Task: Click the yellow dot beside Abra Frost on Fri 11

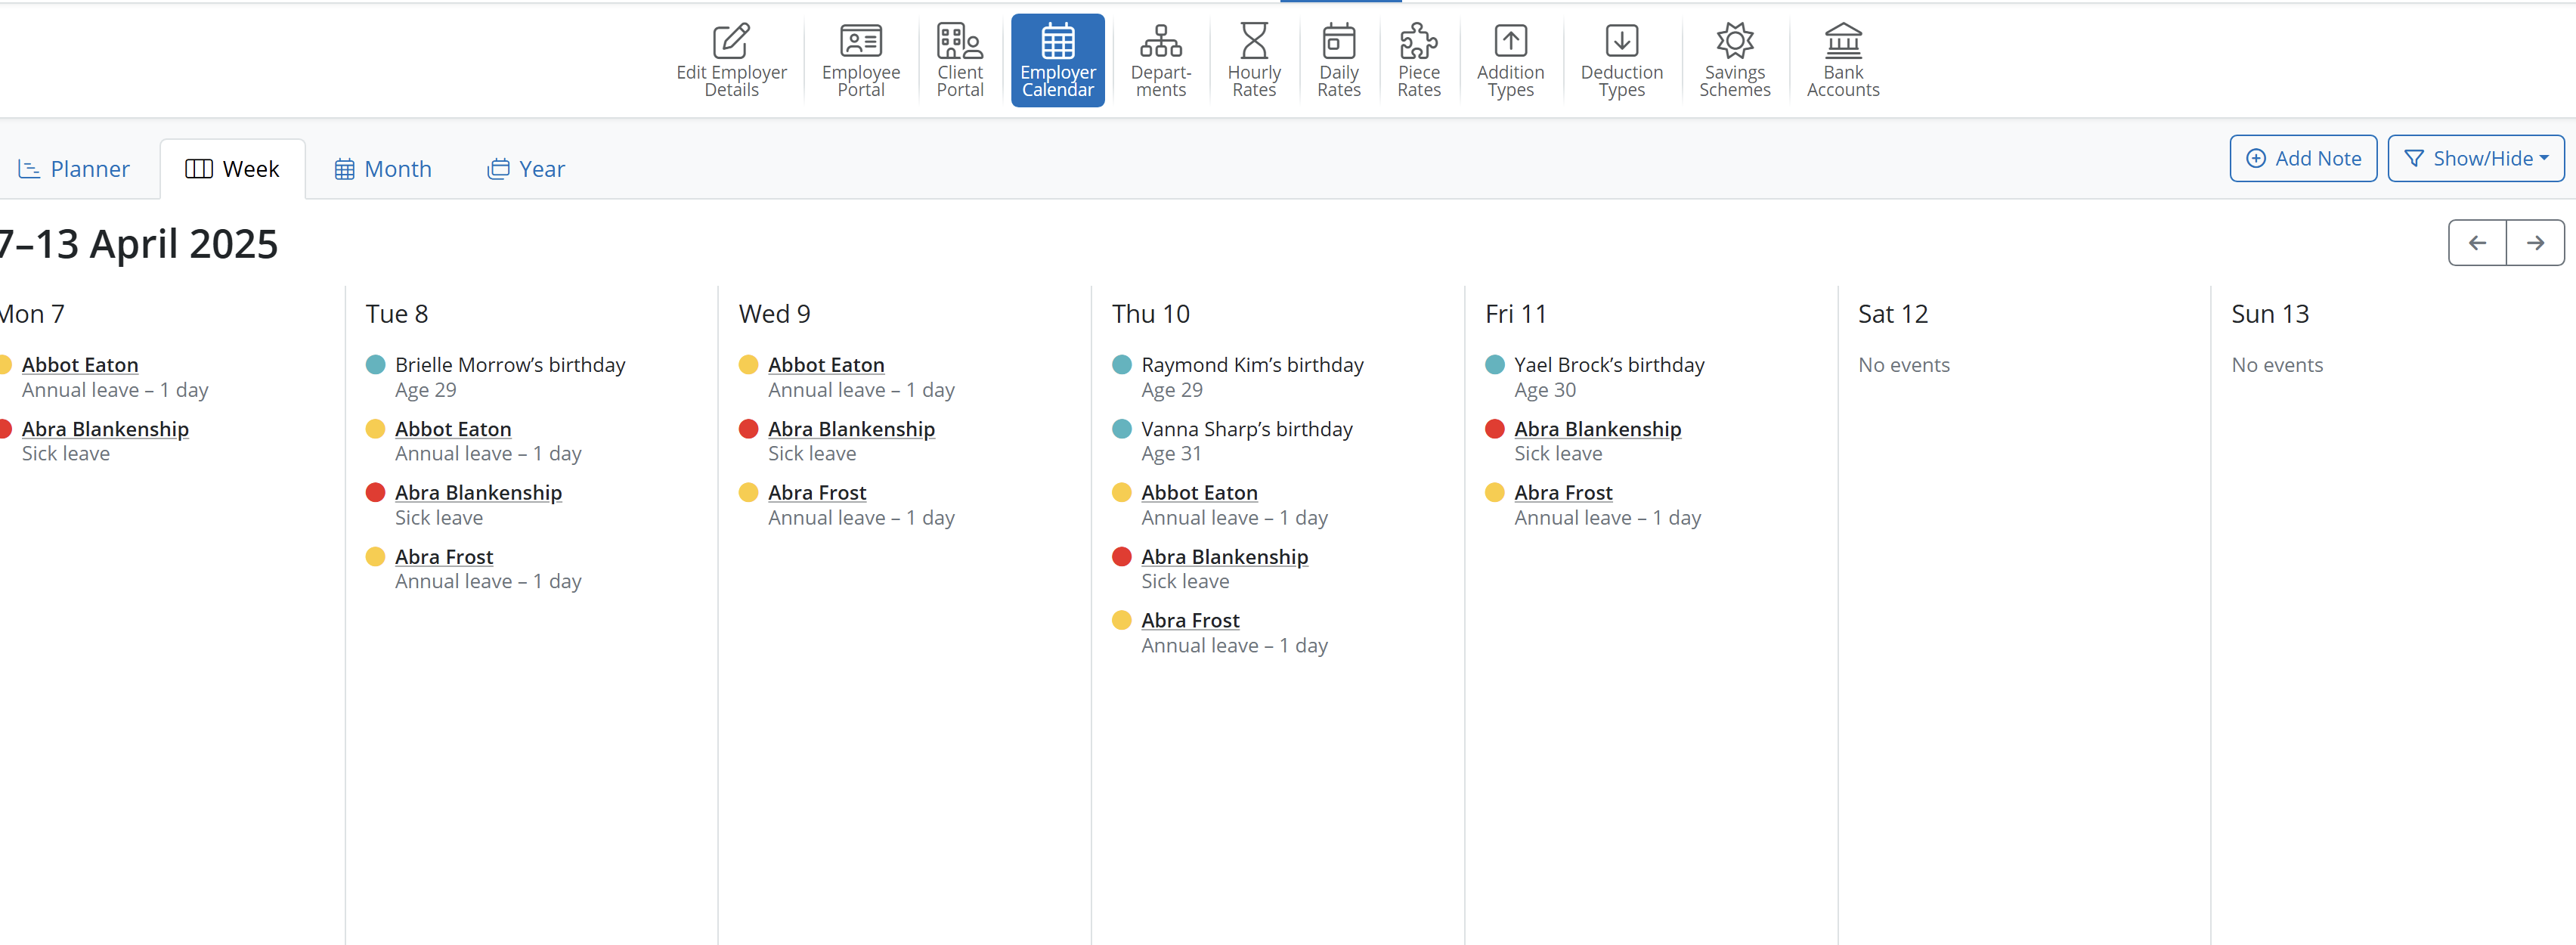Action: pyautogui.click(x=1494, y=492)
